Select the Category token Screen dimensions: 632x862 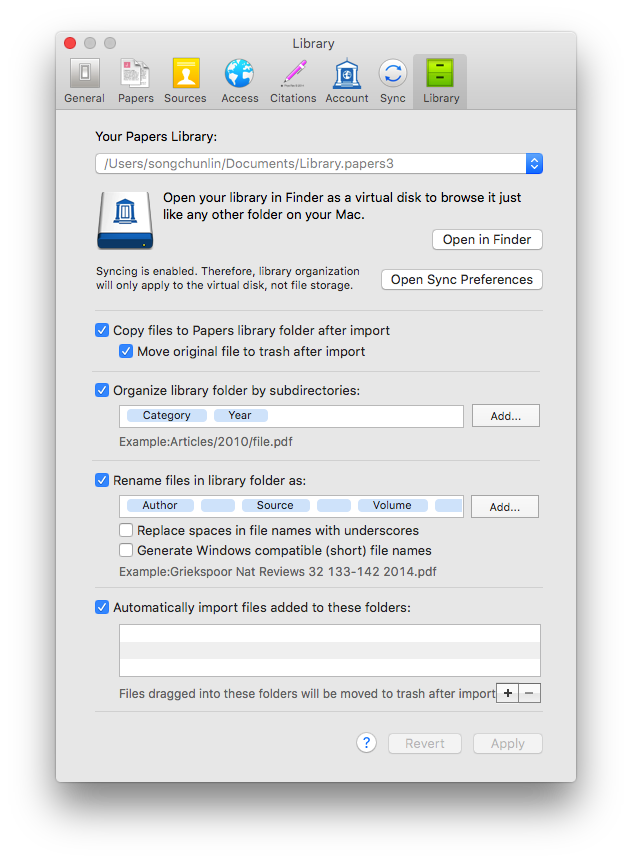coord(167,415)
